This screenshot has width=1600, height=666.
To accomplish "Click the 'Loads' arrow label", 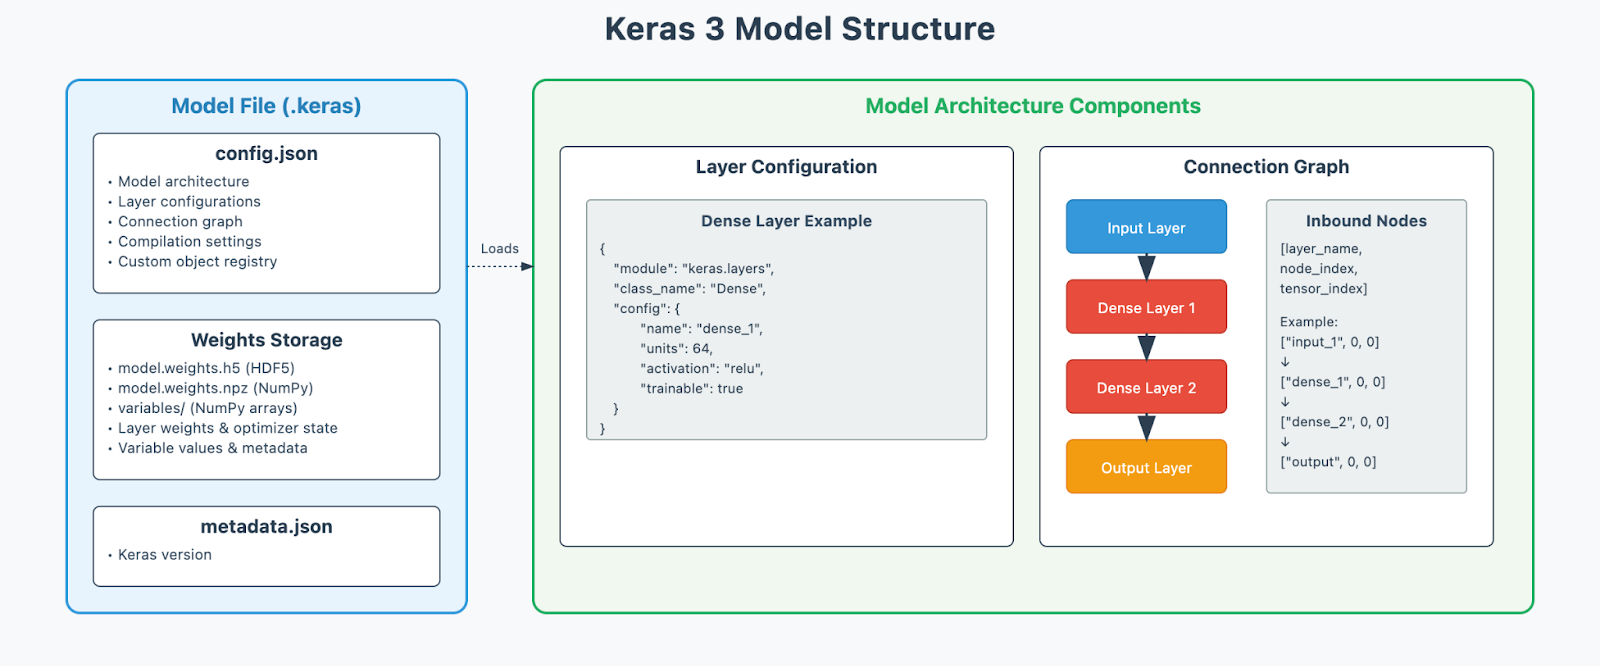I will coord(500,249).
